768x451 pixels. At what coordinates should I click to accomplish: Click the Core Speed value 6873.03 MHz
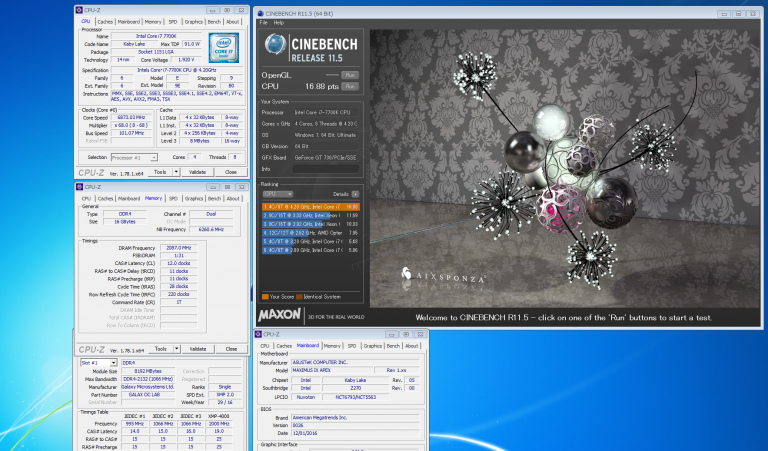(x=131, y=118)
